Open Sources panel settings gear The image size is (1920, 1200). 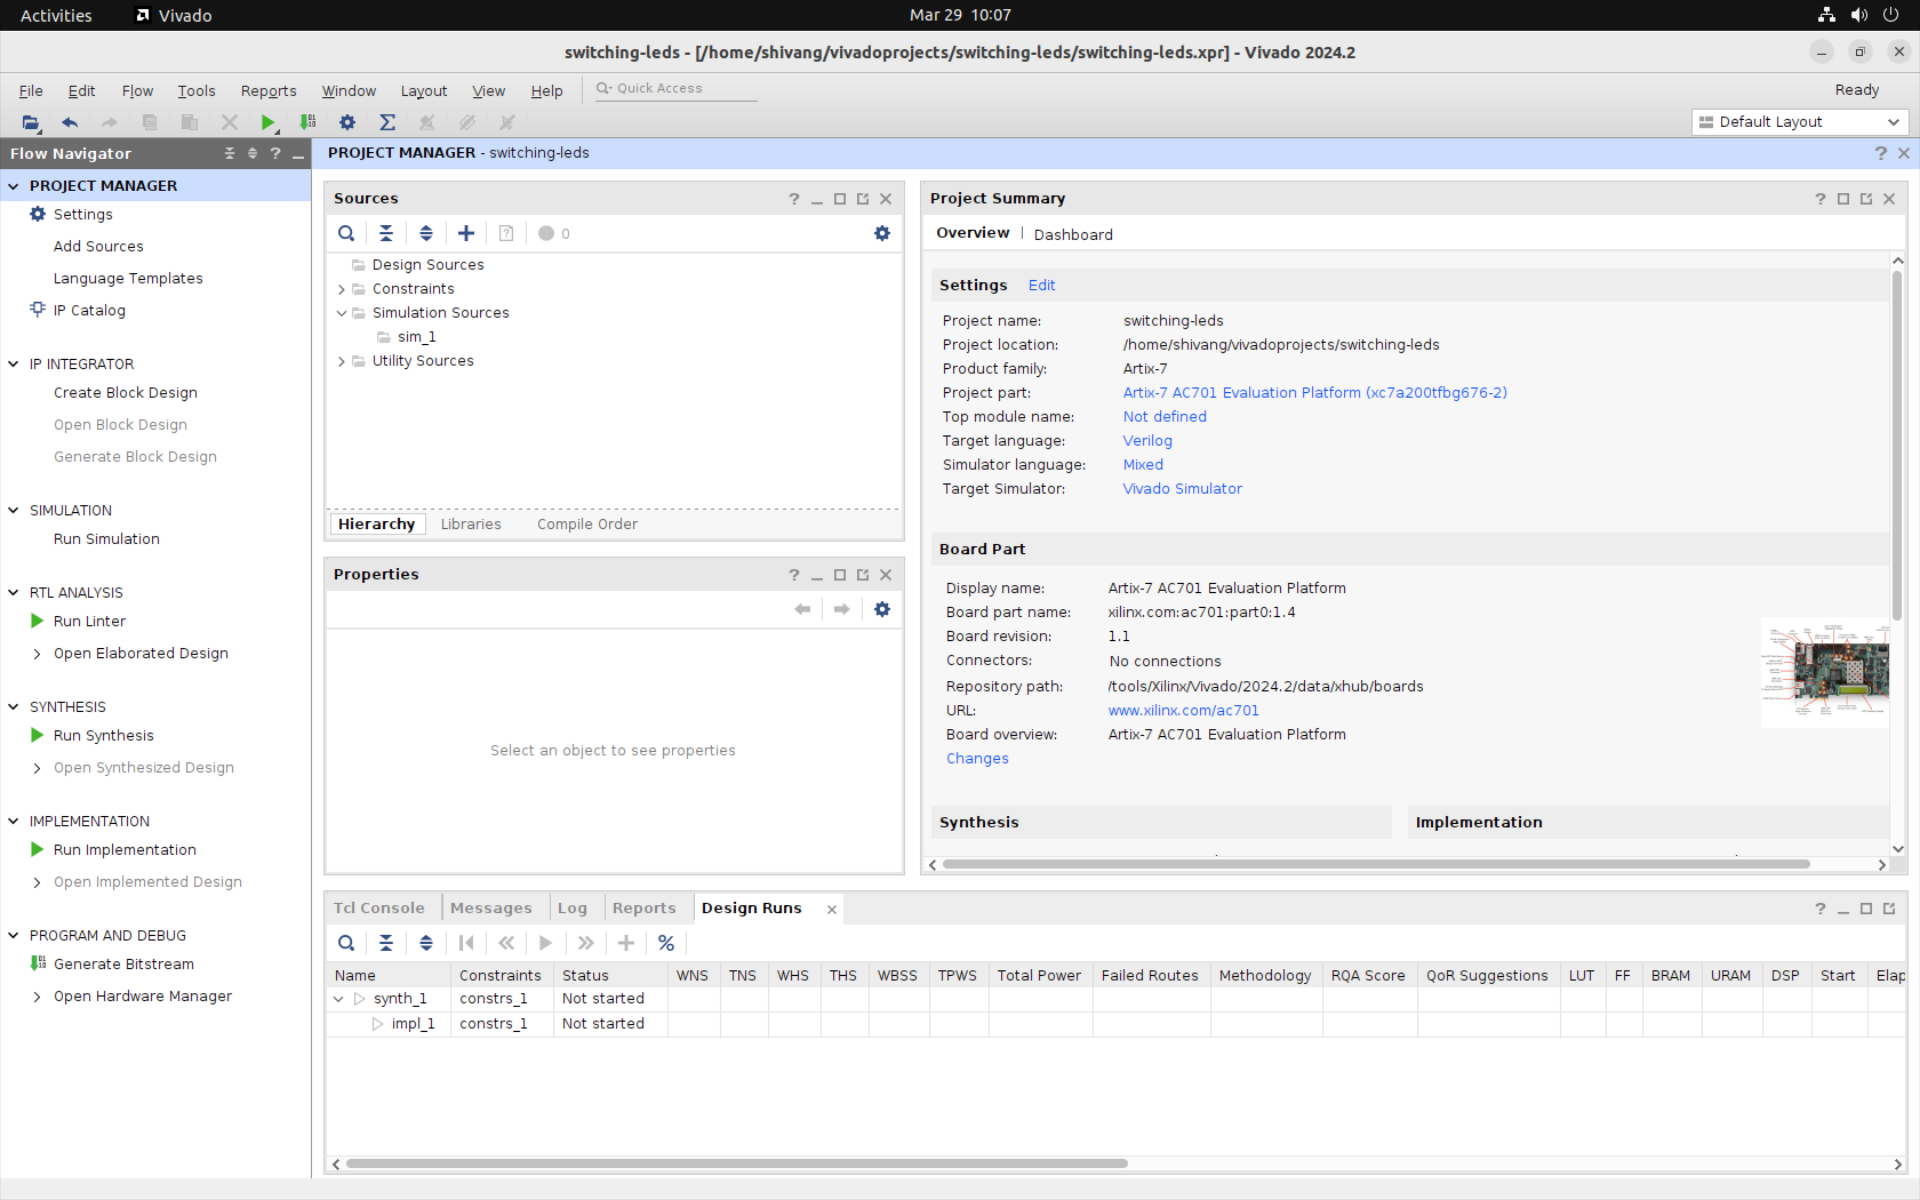click(x=881, y=233)
